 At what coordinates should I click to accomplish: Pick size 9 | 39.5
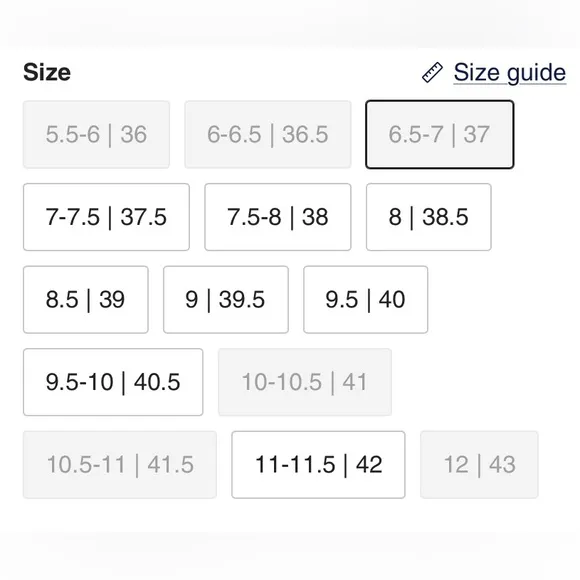pos(226,299)
